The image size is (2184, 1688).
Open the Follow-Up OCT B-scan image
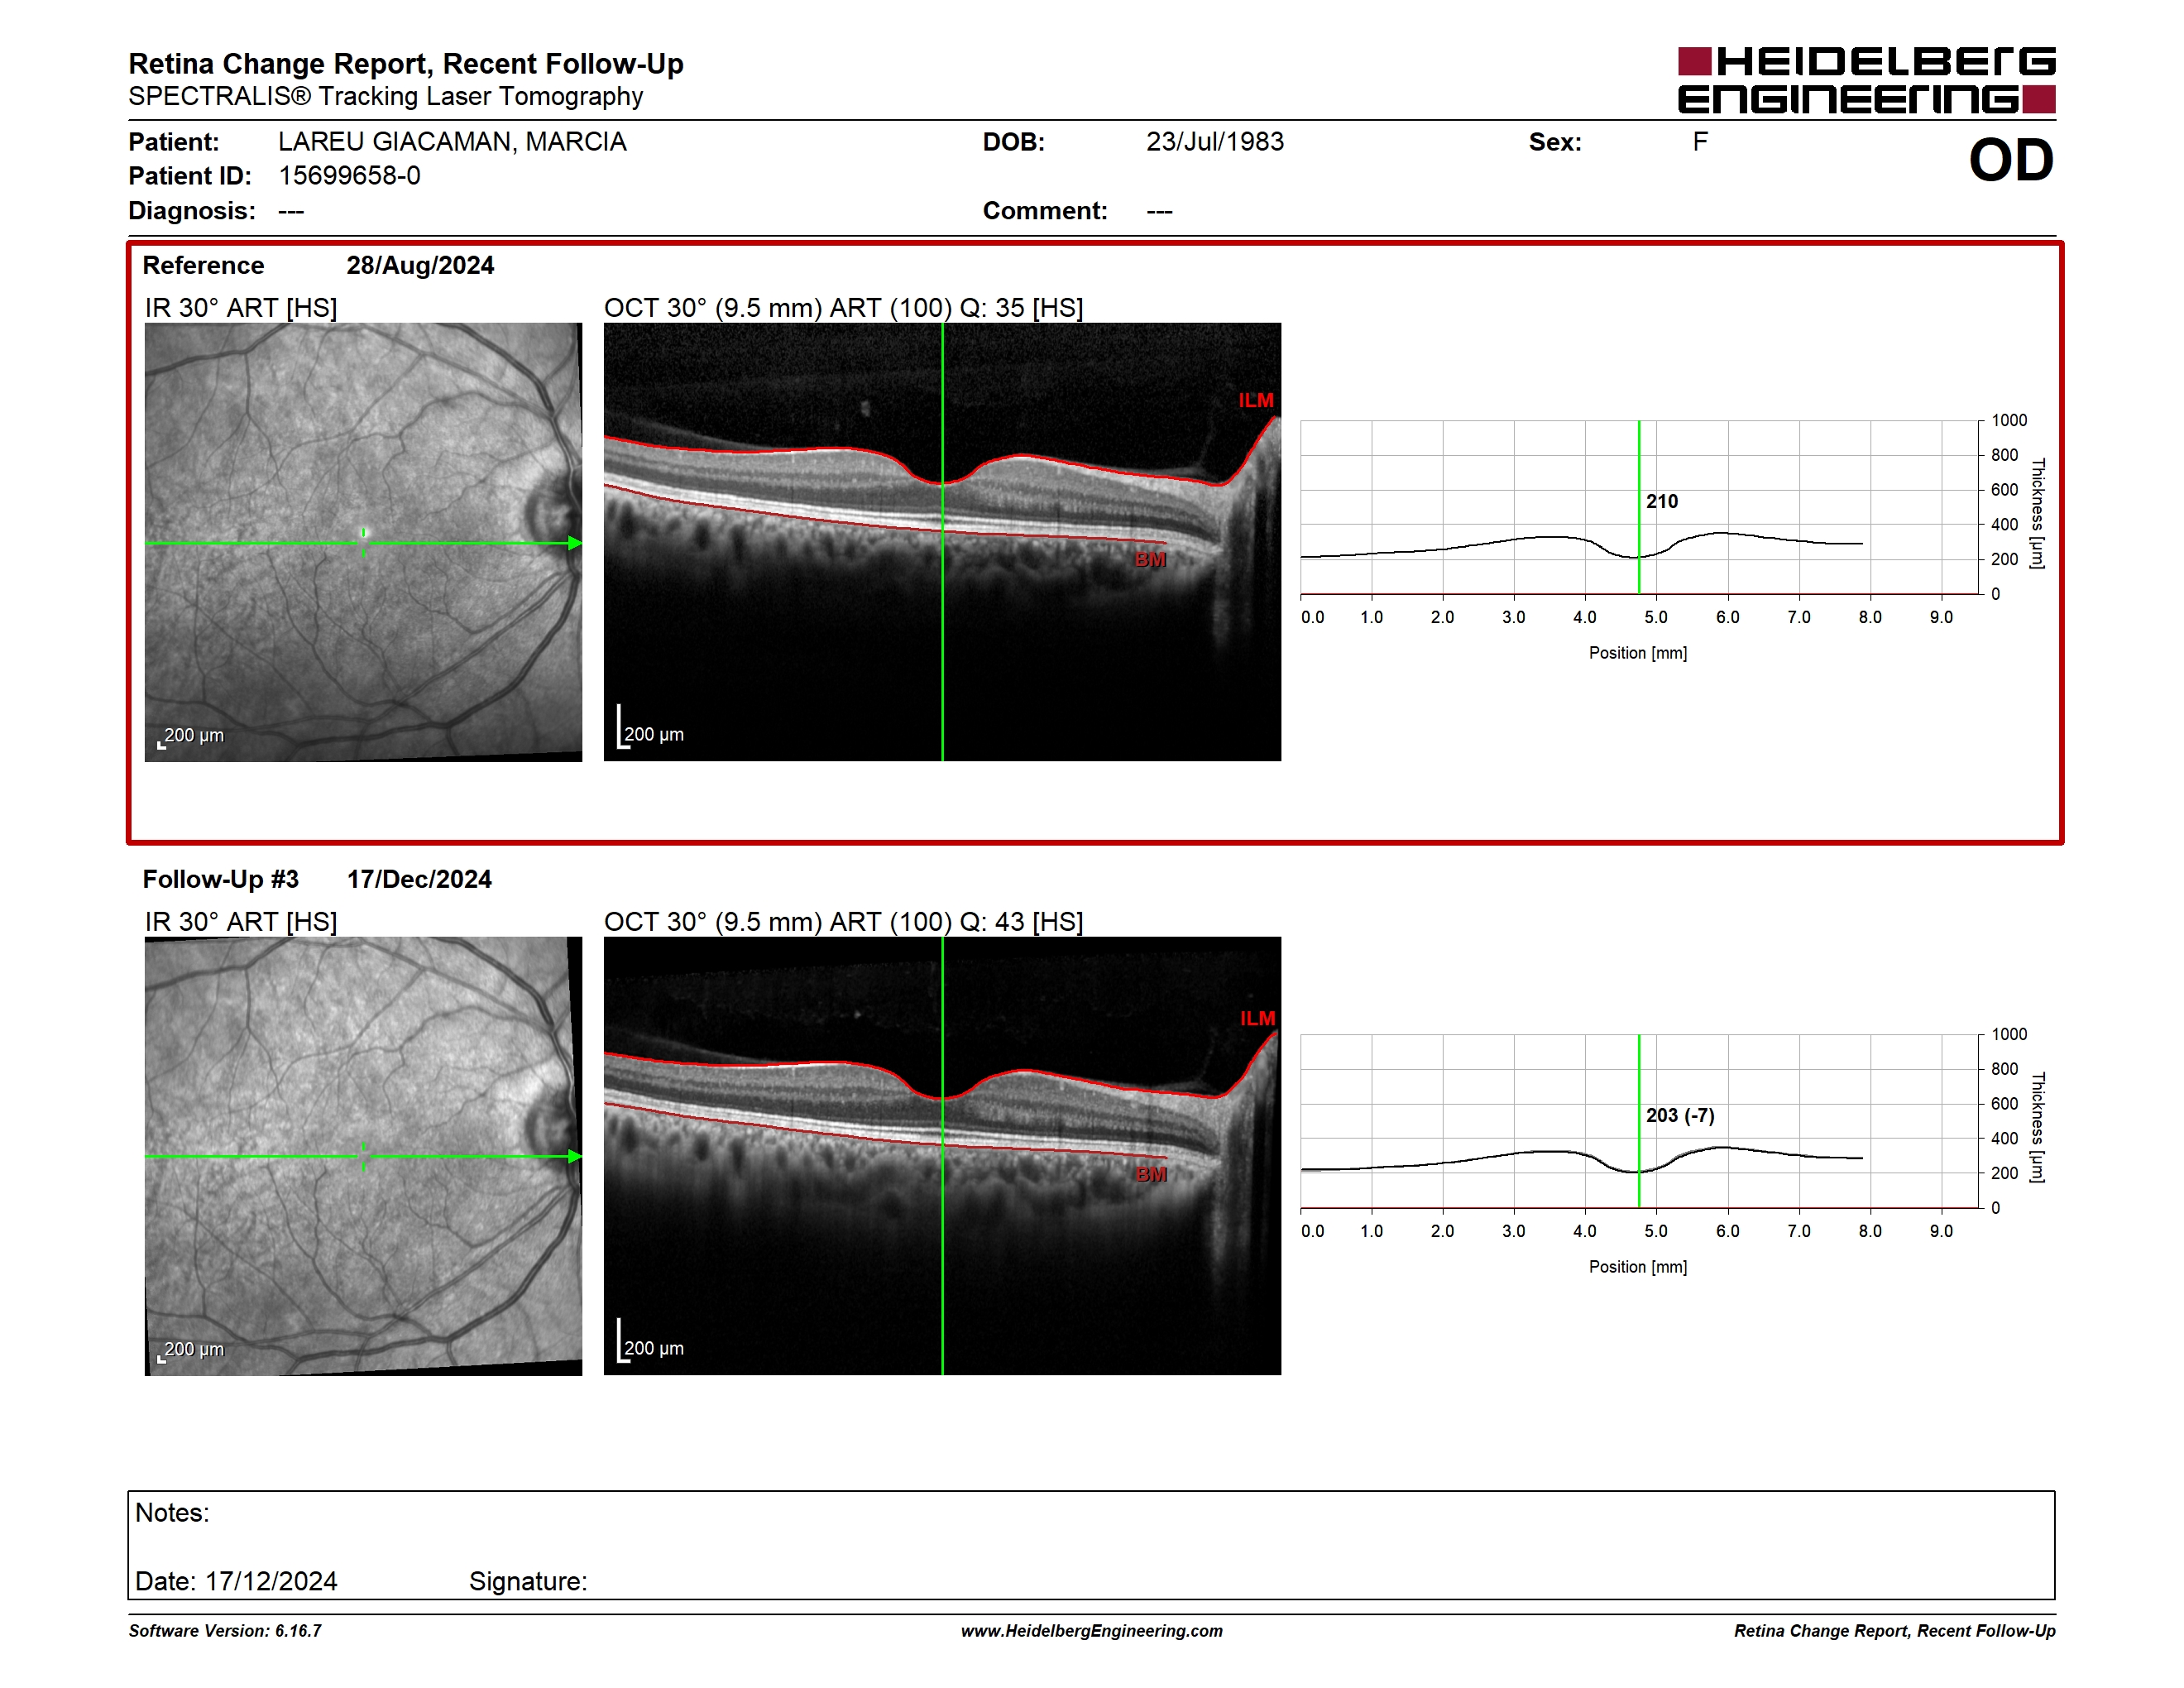click(942, 1156)
